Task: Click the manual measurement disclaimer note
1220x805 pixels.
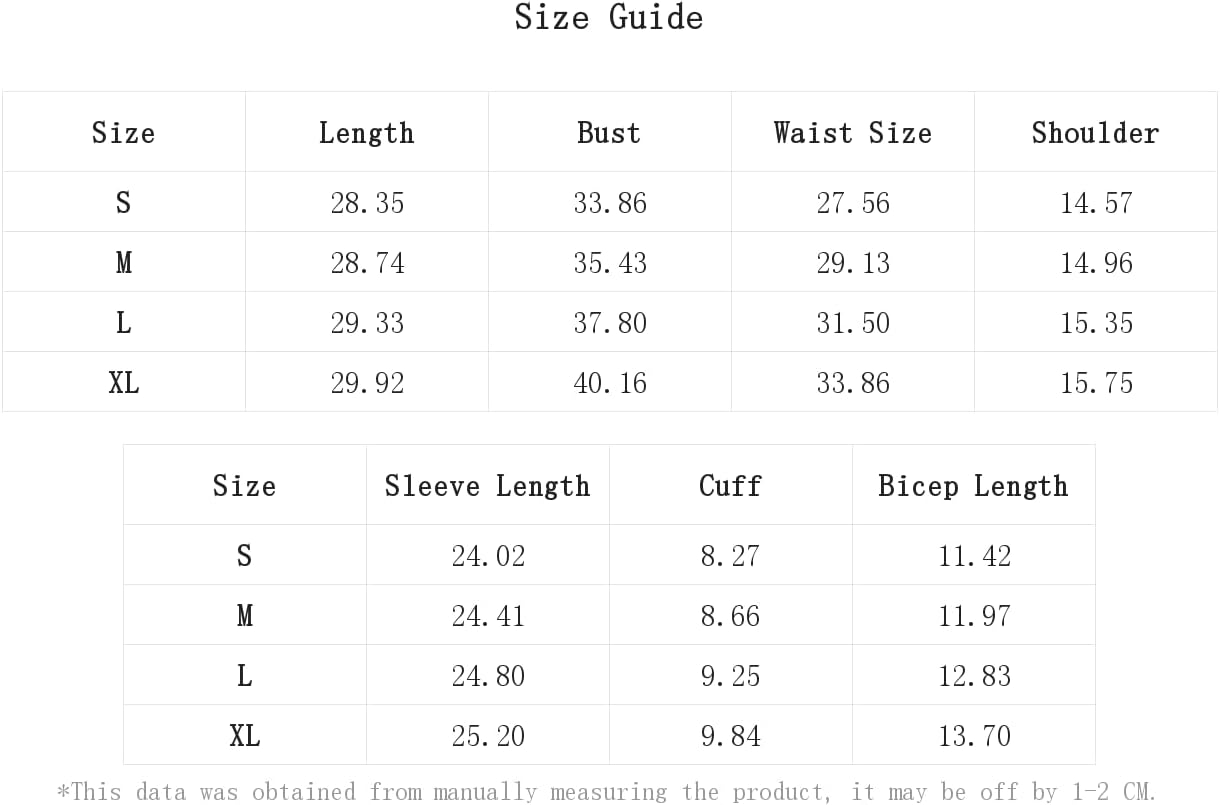Action: click(x=607, y=792)
